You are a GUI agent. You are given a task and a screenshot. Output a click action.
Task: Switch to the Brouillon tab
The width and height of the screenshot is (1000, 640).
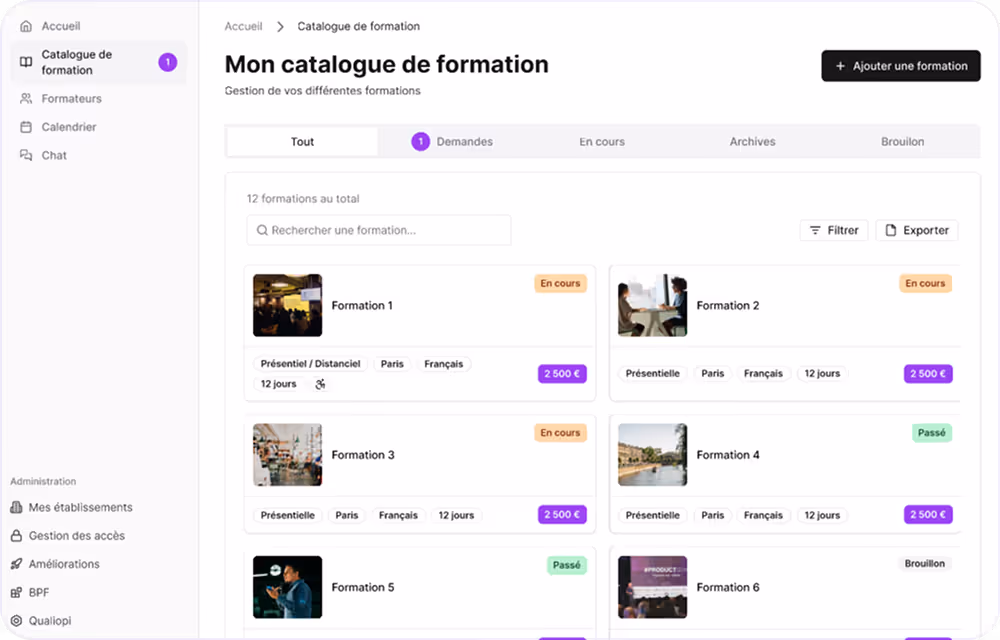point(902,142)
